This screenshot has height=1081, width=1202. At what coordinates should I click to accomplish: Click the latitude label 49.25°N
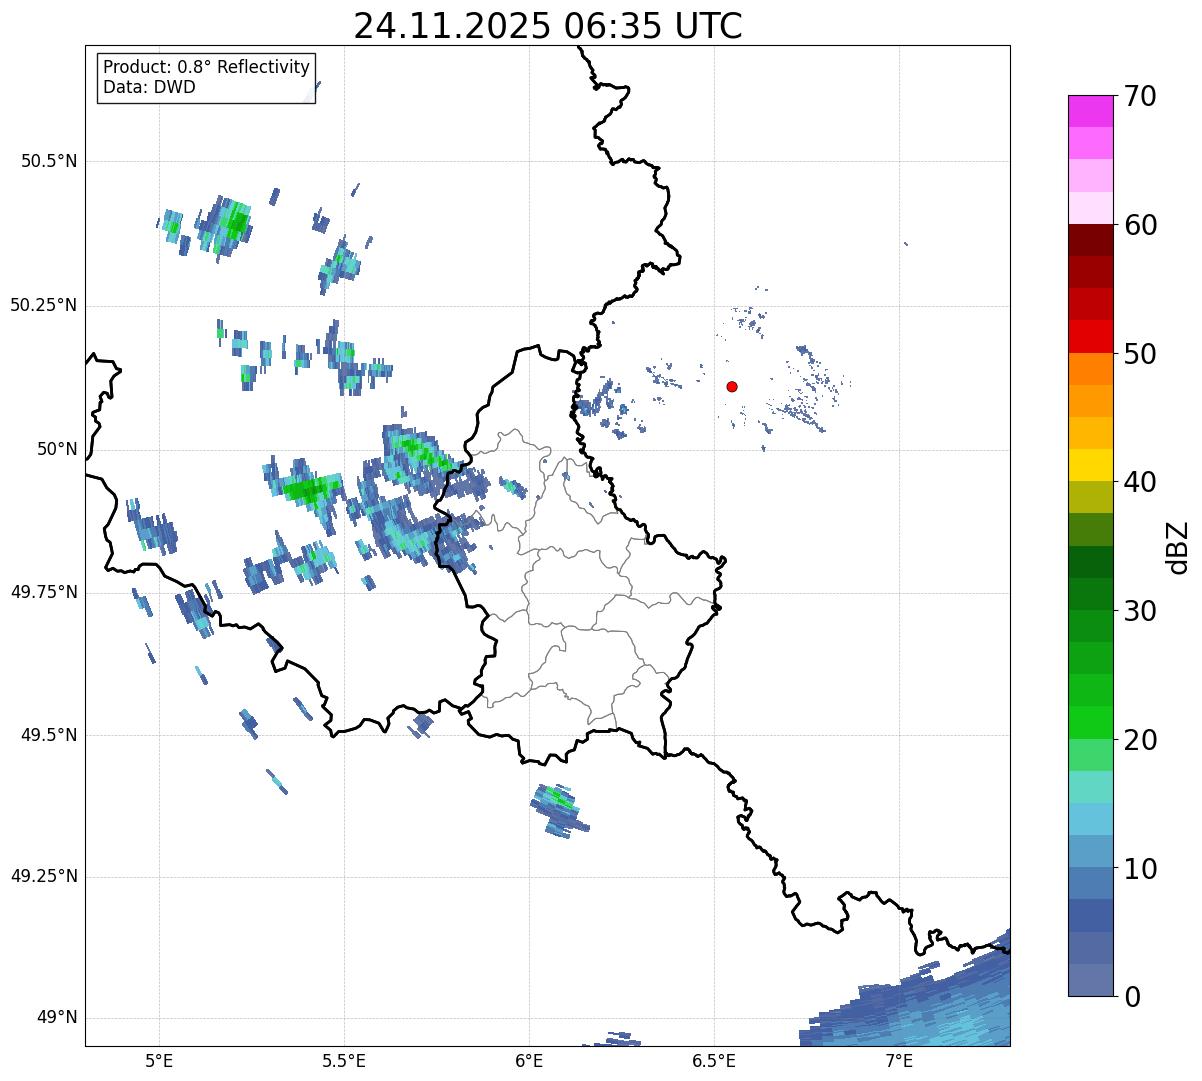point(44,877)
